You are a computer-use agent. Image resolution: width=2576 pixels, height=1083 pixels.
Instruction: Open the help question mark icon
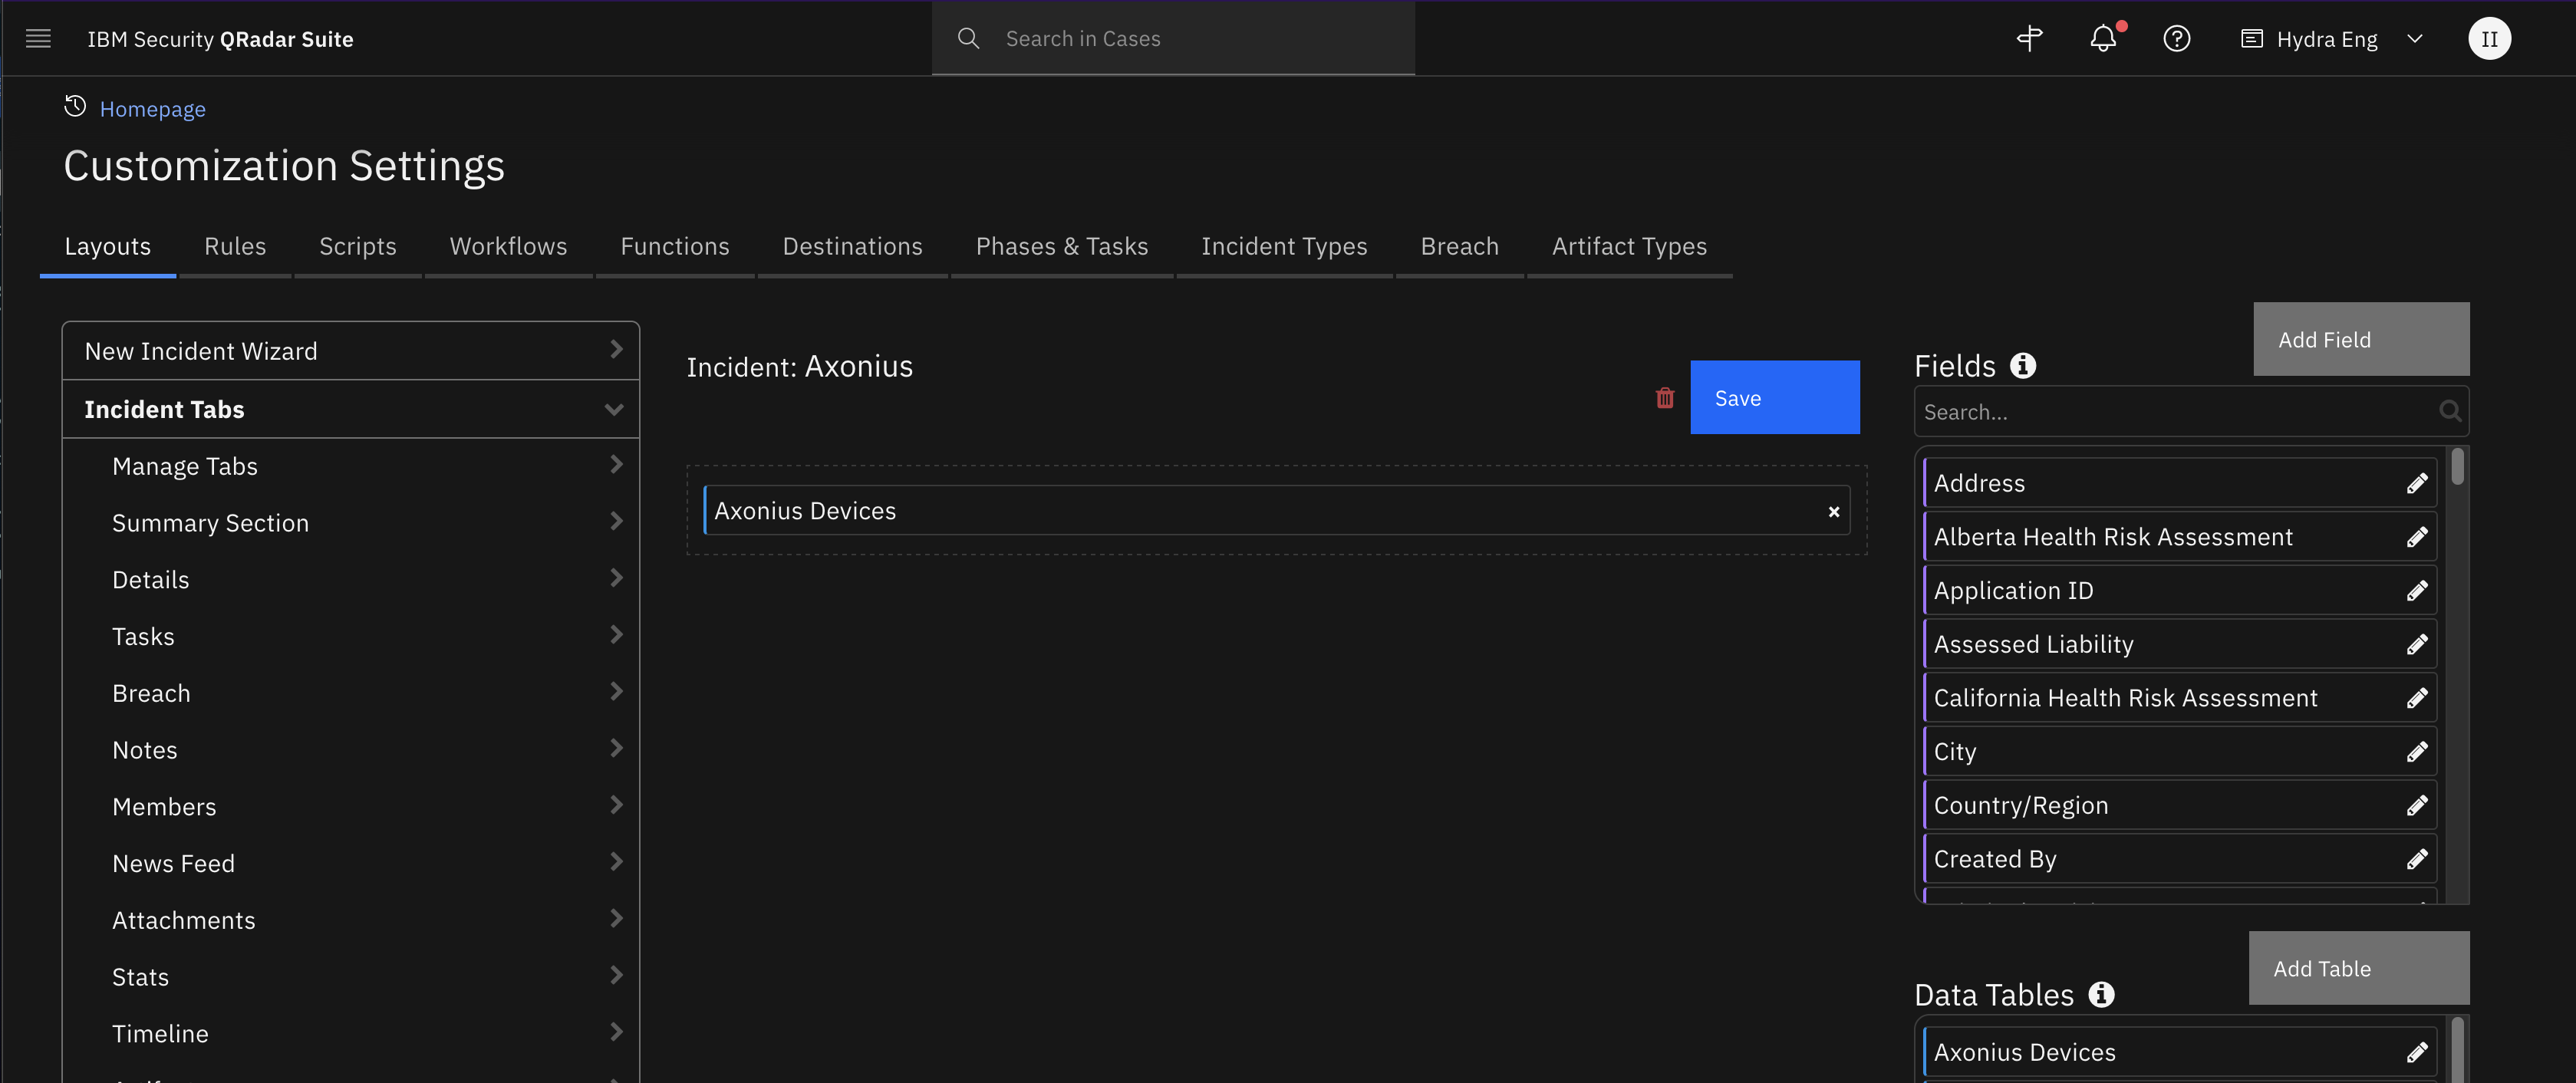[x=2177, y=39]
